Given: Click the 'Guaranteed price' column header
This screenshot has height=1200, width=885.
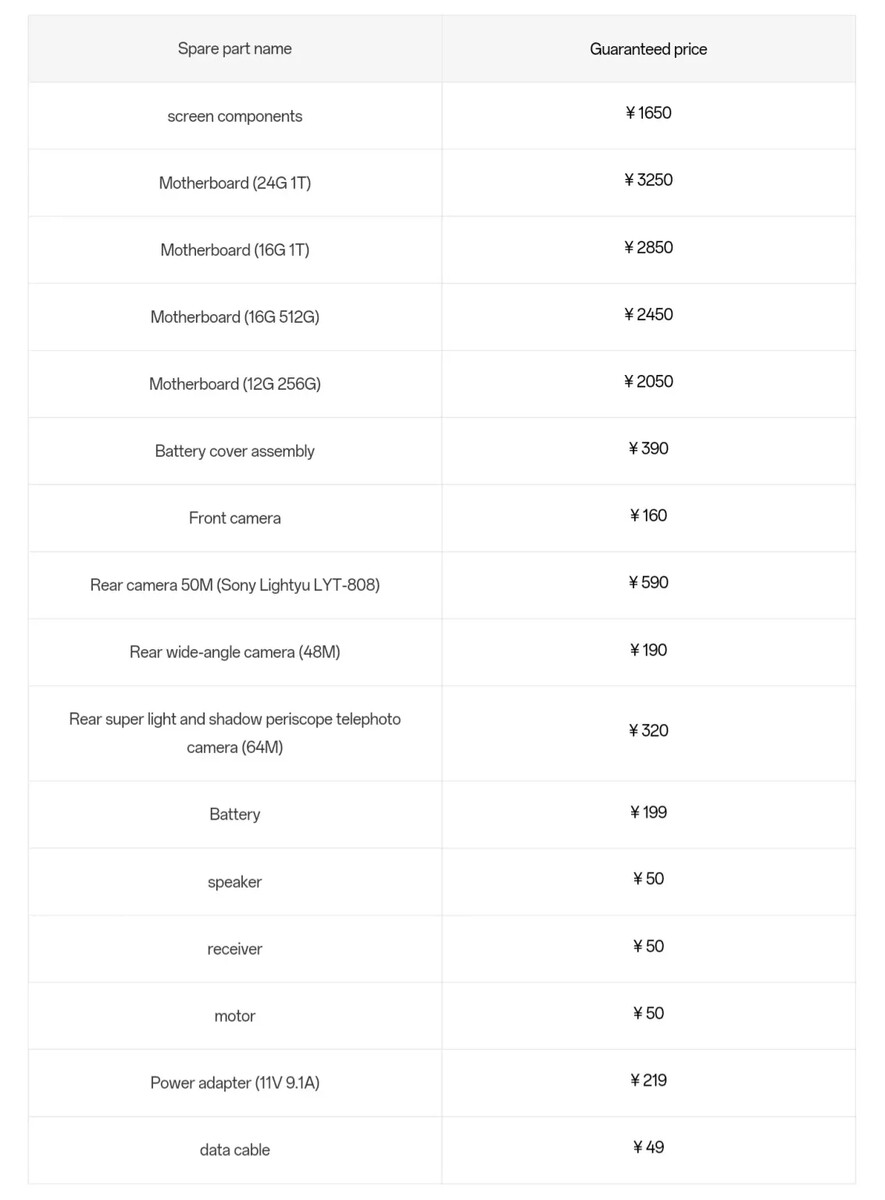Looking at the screenshot, I should (648, 49).
